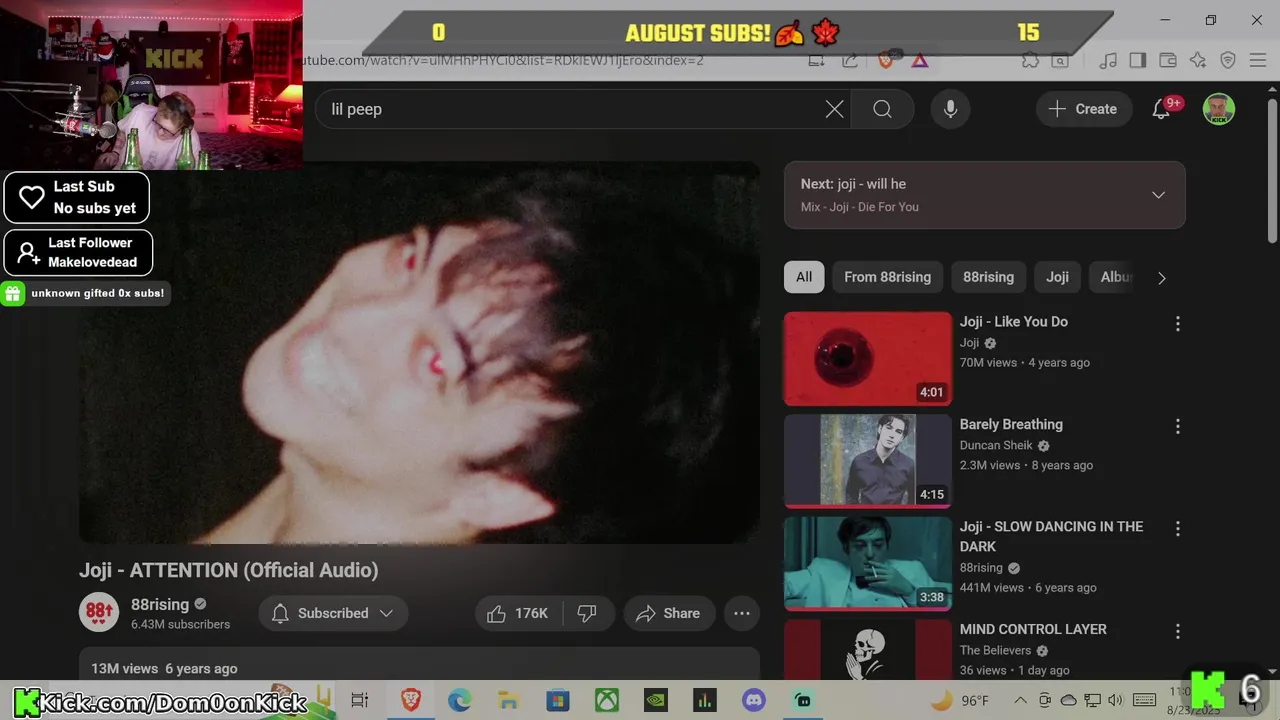
Task: Open Brave Leo AI sparkle icon
Action: [x=1197, y=60]
